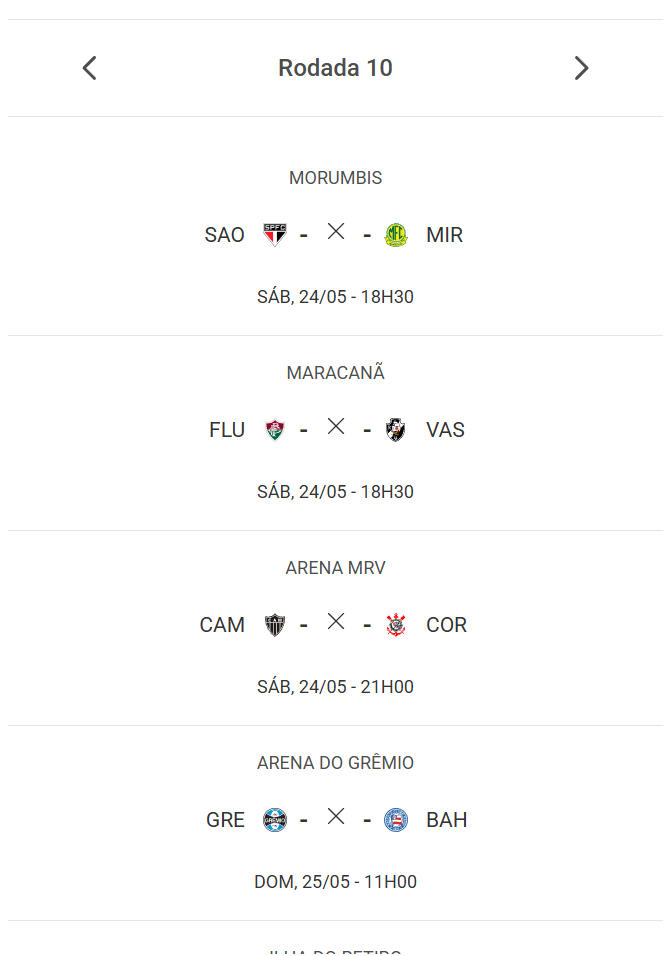Click the ARENA MRV venue label
This screenshot has height=956, width=672.
click(x=335, y=568)
